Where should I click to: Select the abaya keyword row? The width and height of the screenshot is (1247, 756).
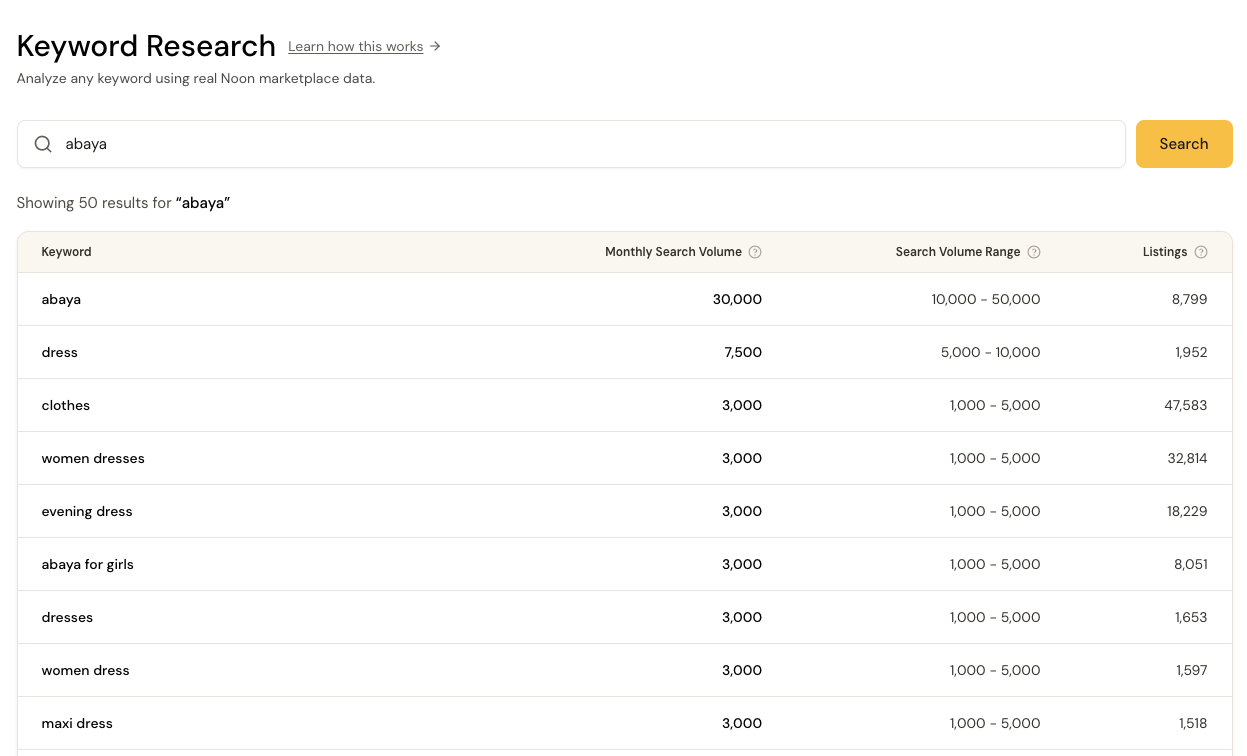pyautogui.click(x=625, y=299)
